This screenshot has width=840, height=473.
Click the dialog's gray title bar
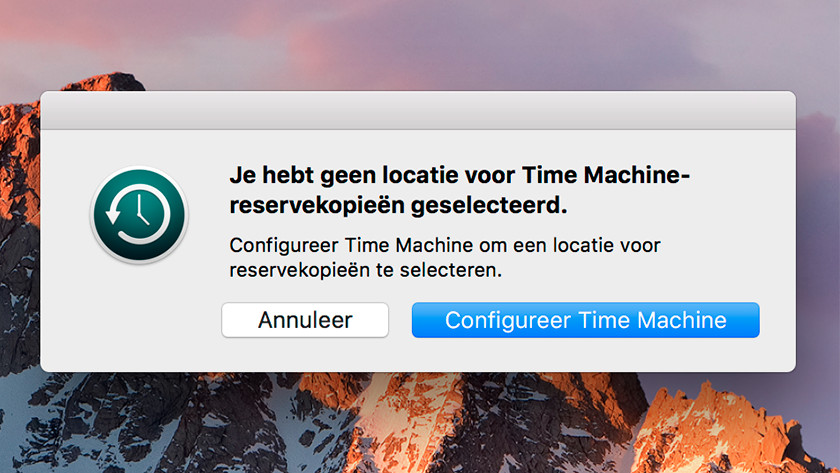pyautogui.click(x=418, y=110)
